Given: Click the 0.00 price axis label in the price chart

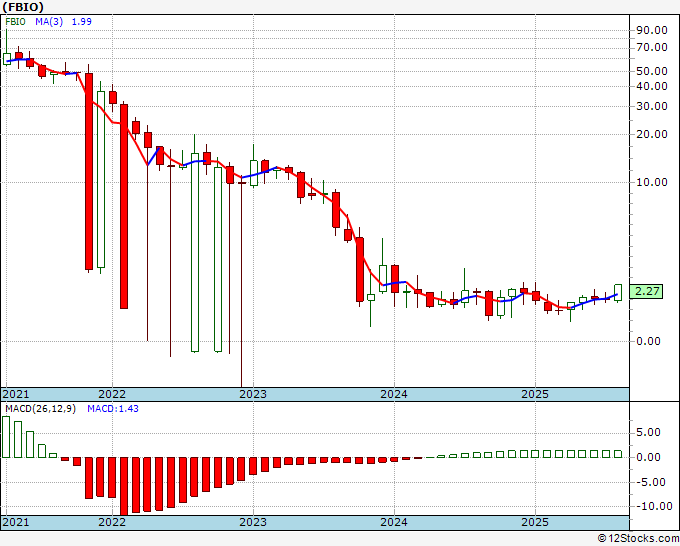Looking at the screenshot, I should 648,341.
